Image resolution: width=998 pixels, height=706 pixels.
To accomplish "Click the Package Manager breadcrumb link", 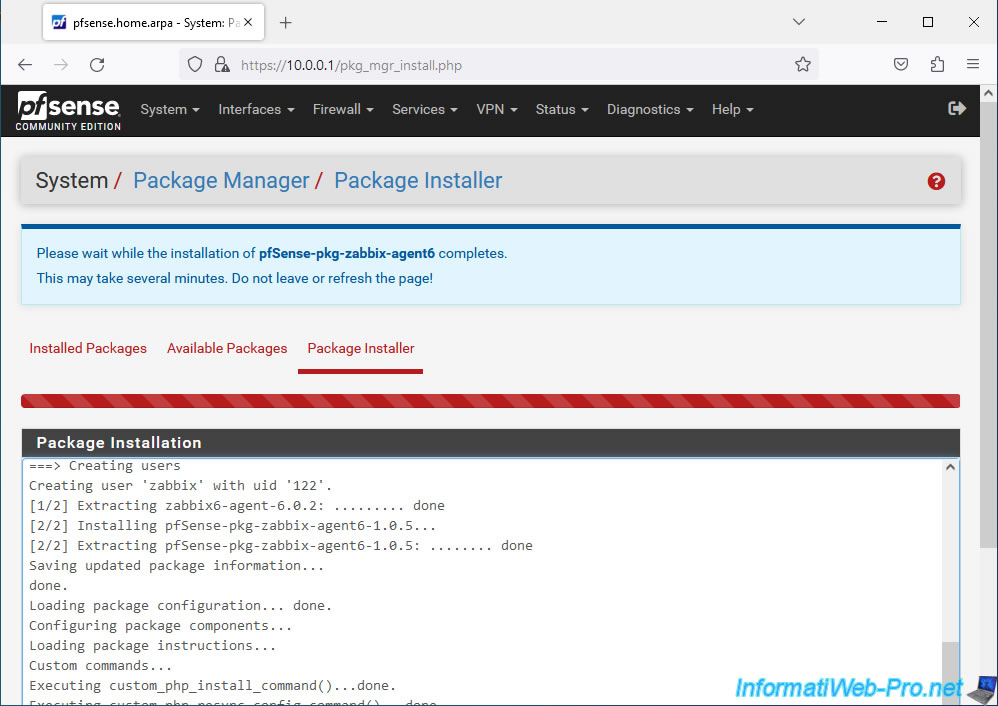I will (221, 181).
